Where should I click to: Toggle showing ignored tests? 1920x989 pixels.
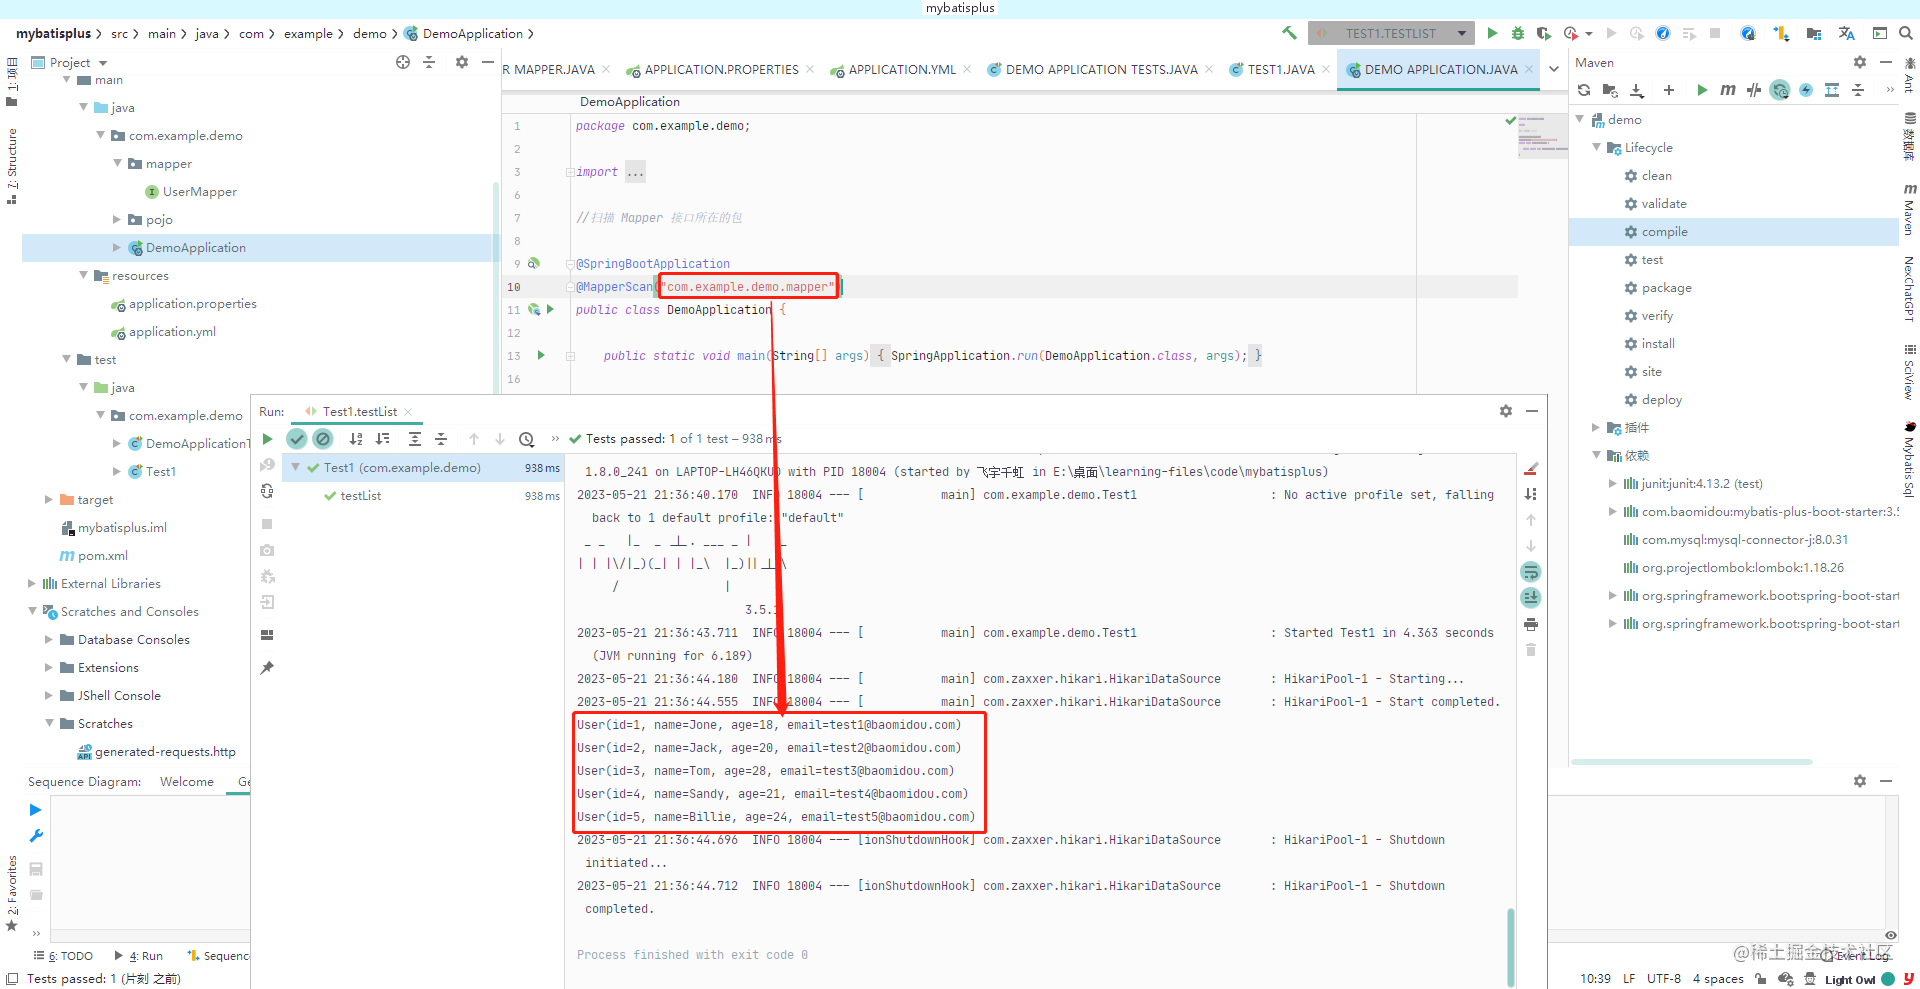tap(323, 439)
